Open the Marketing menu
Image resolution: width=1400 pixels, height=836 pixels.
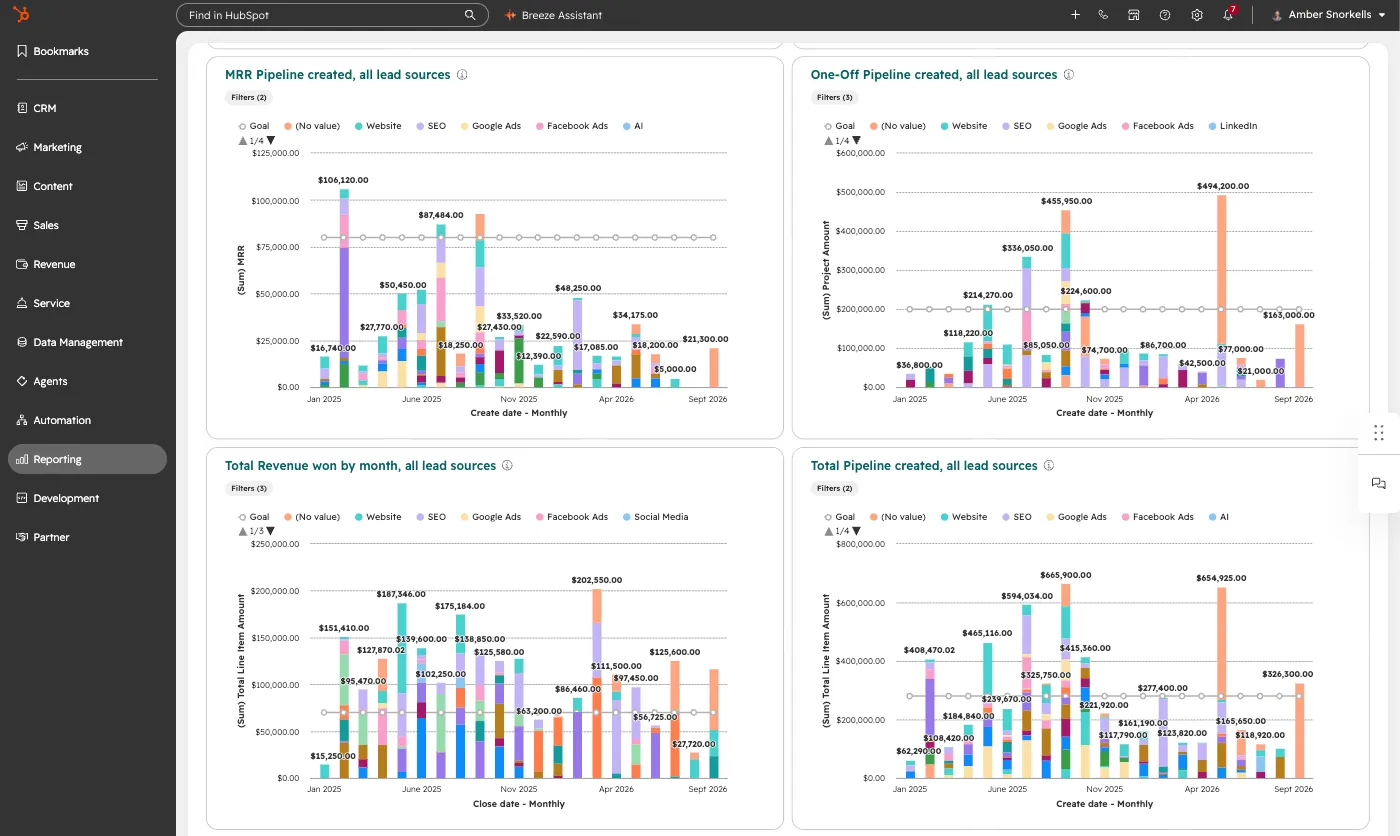click(50, 147)
